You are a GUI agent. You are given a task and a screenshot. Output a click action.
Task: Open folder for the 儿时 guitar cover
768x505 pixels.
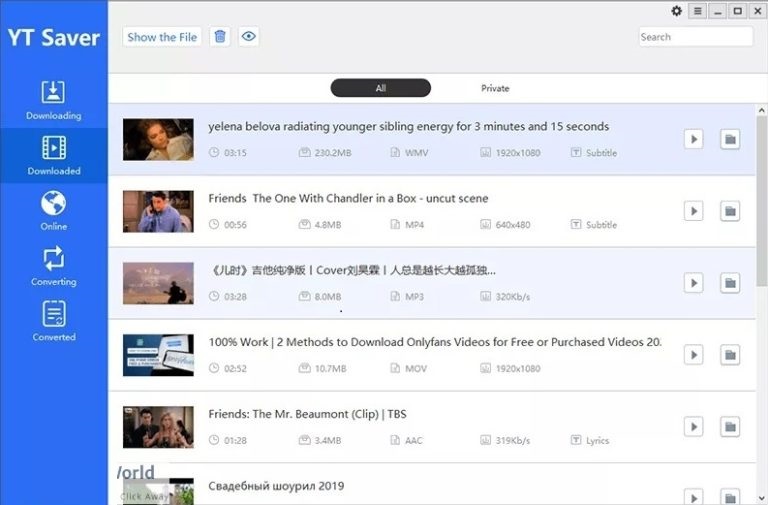pos(730,283)
